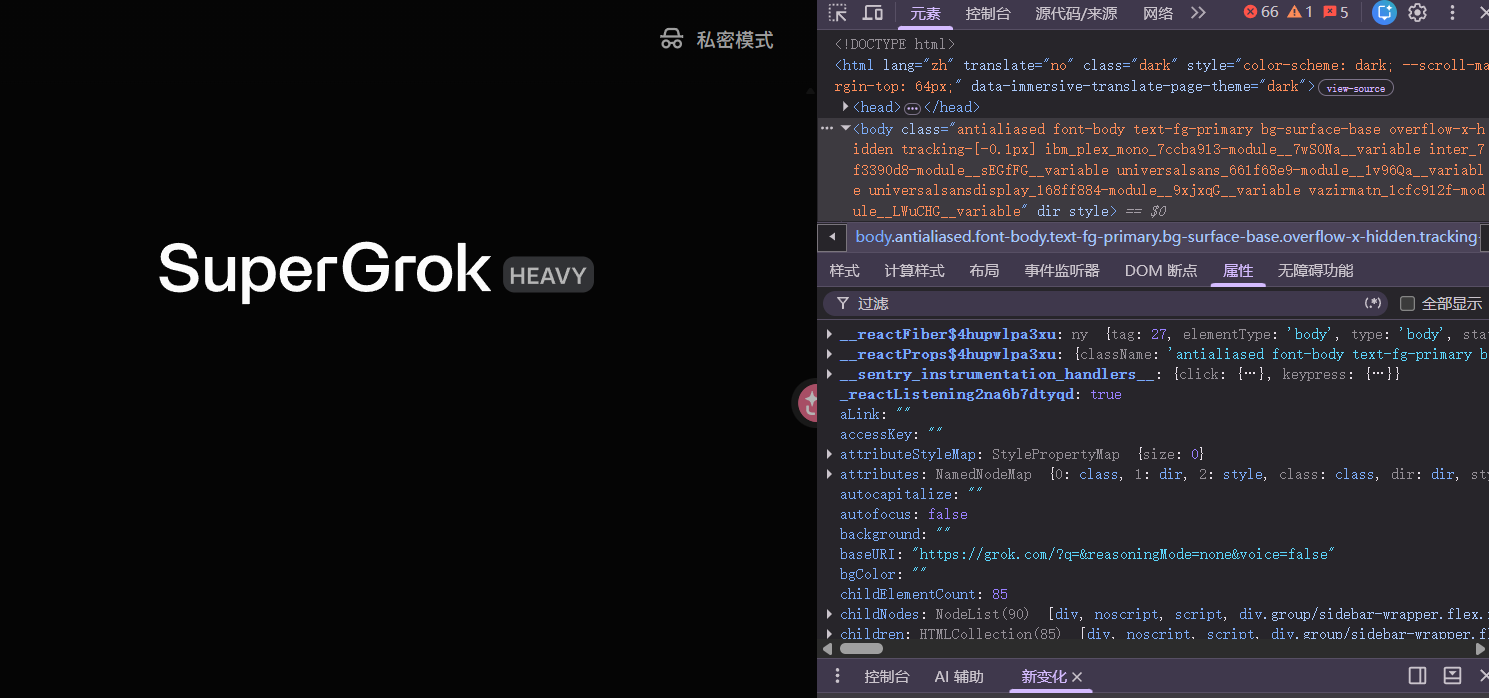This screenshot has width=1489, height=698.
Task: Expand the childNodes NodeList property
Action: (830, 614)
